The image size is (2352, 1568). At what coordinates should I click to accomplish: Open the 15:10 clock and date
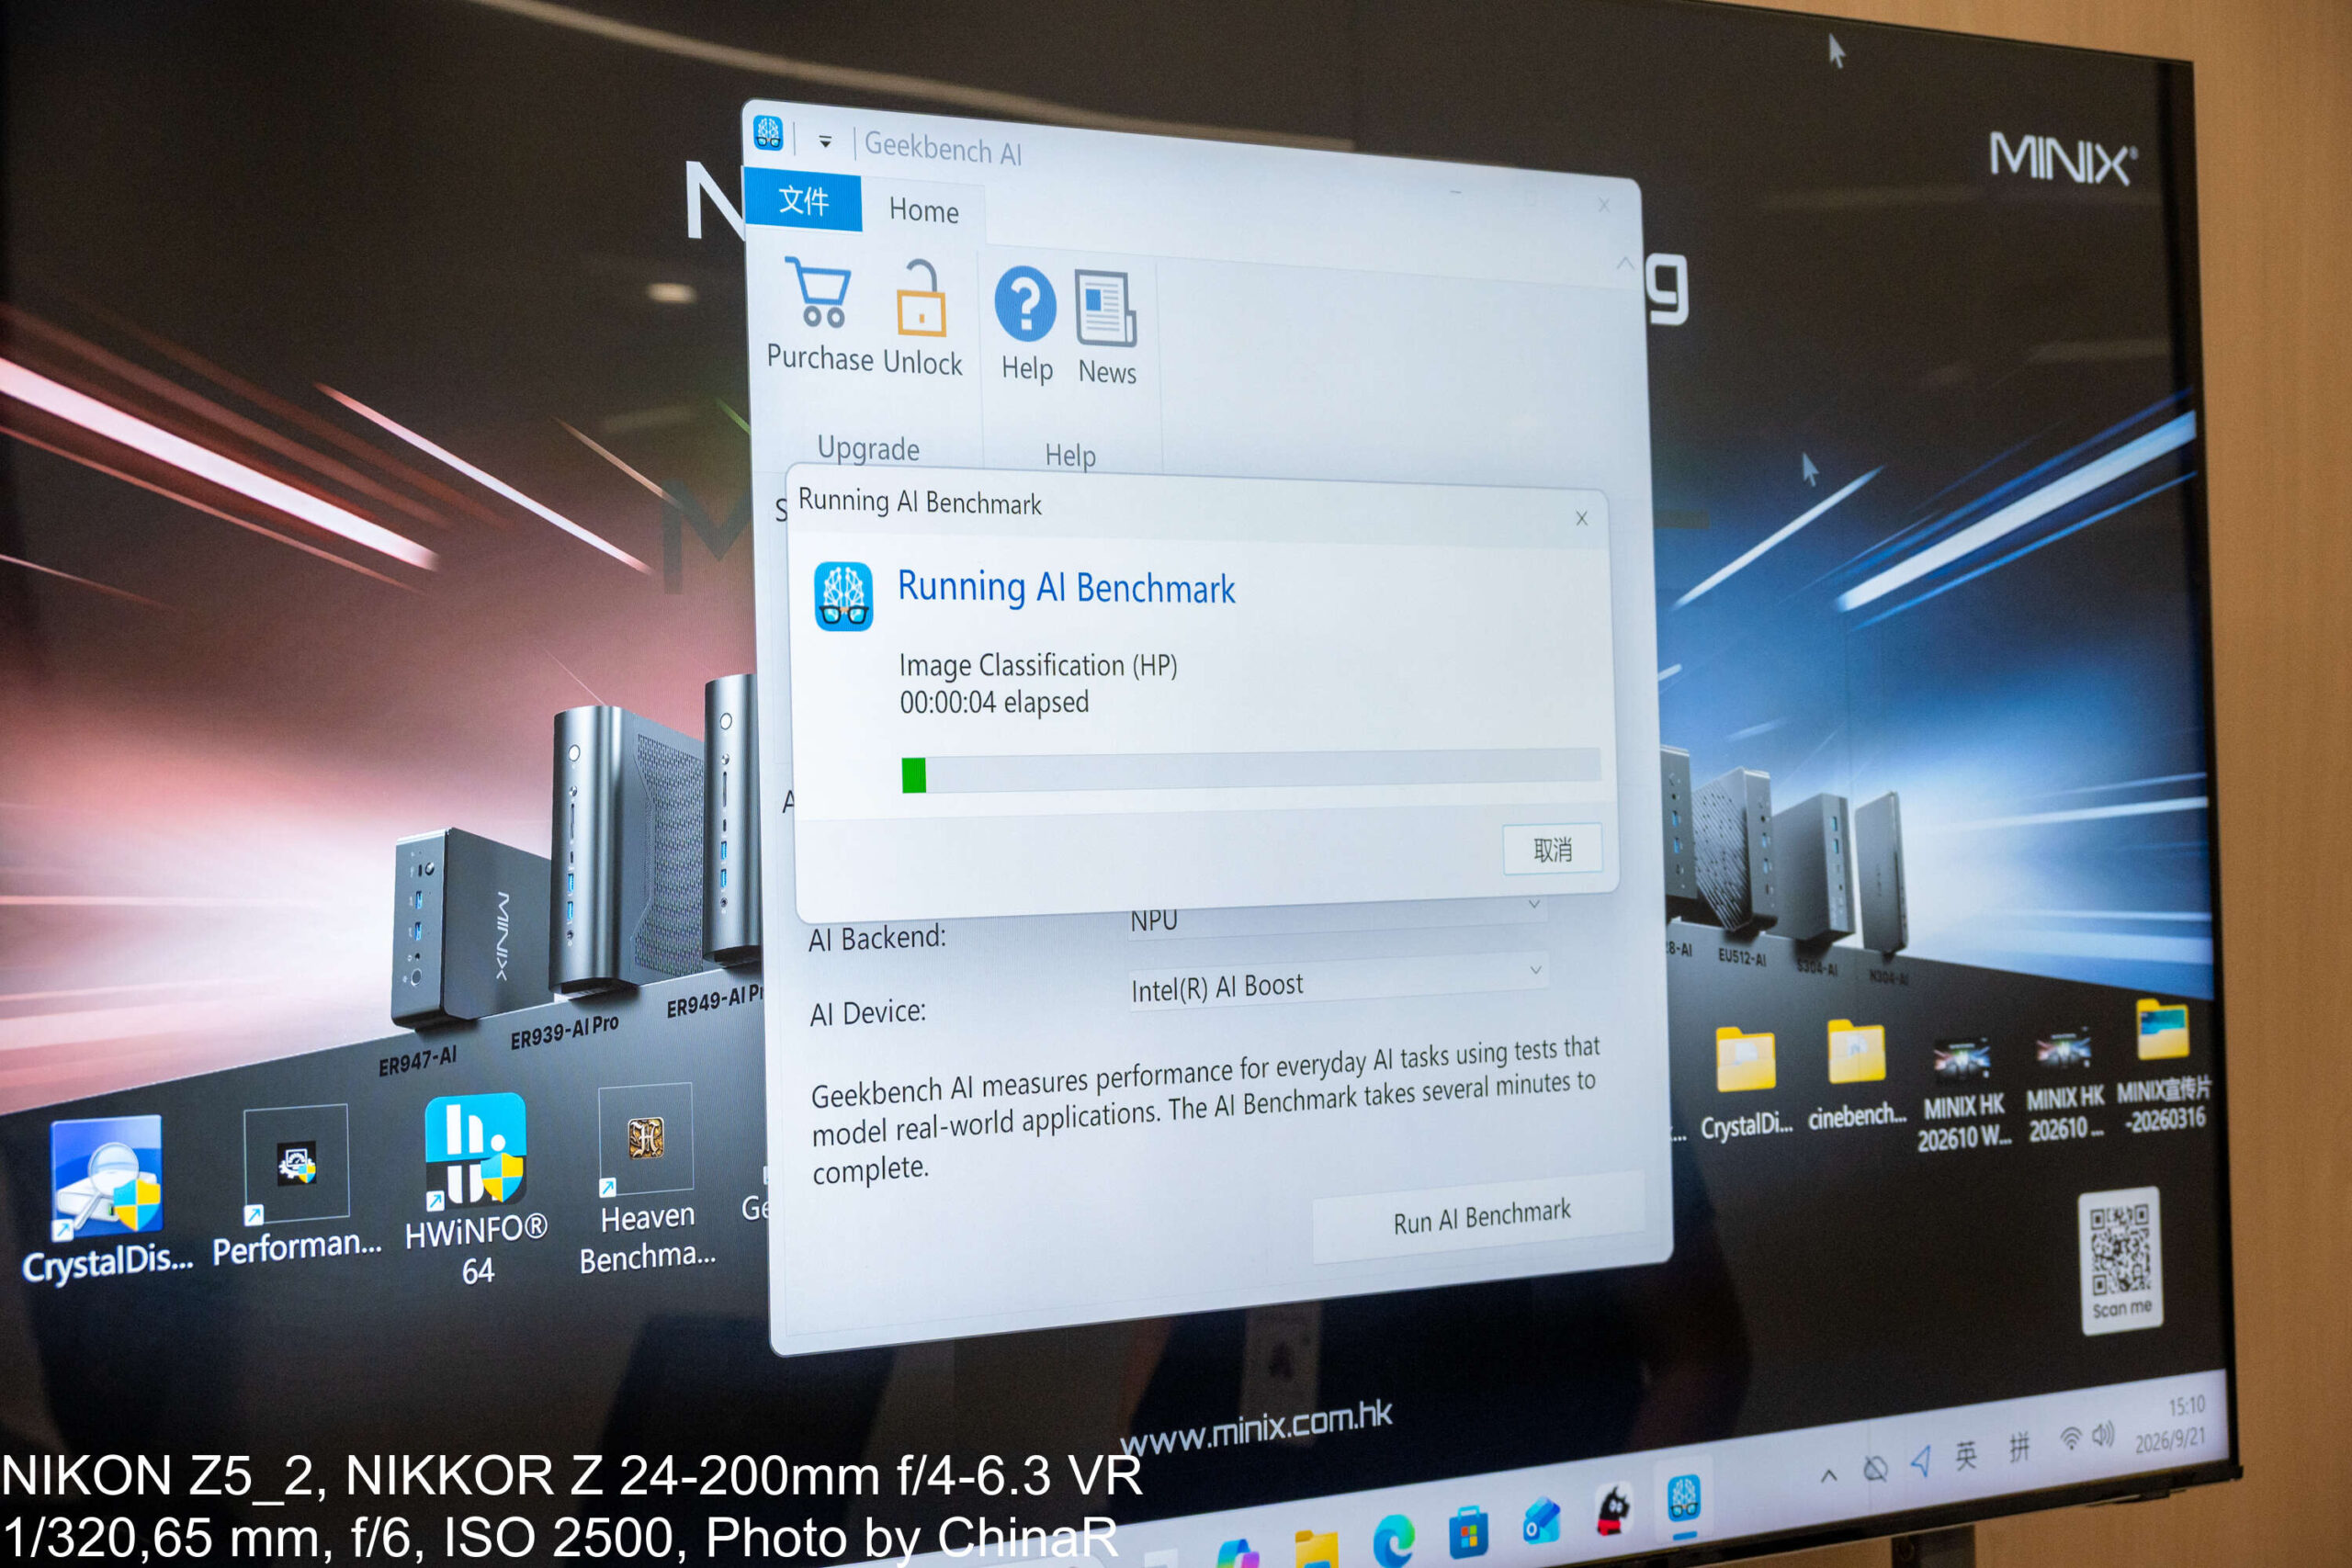point(2171,1424)
